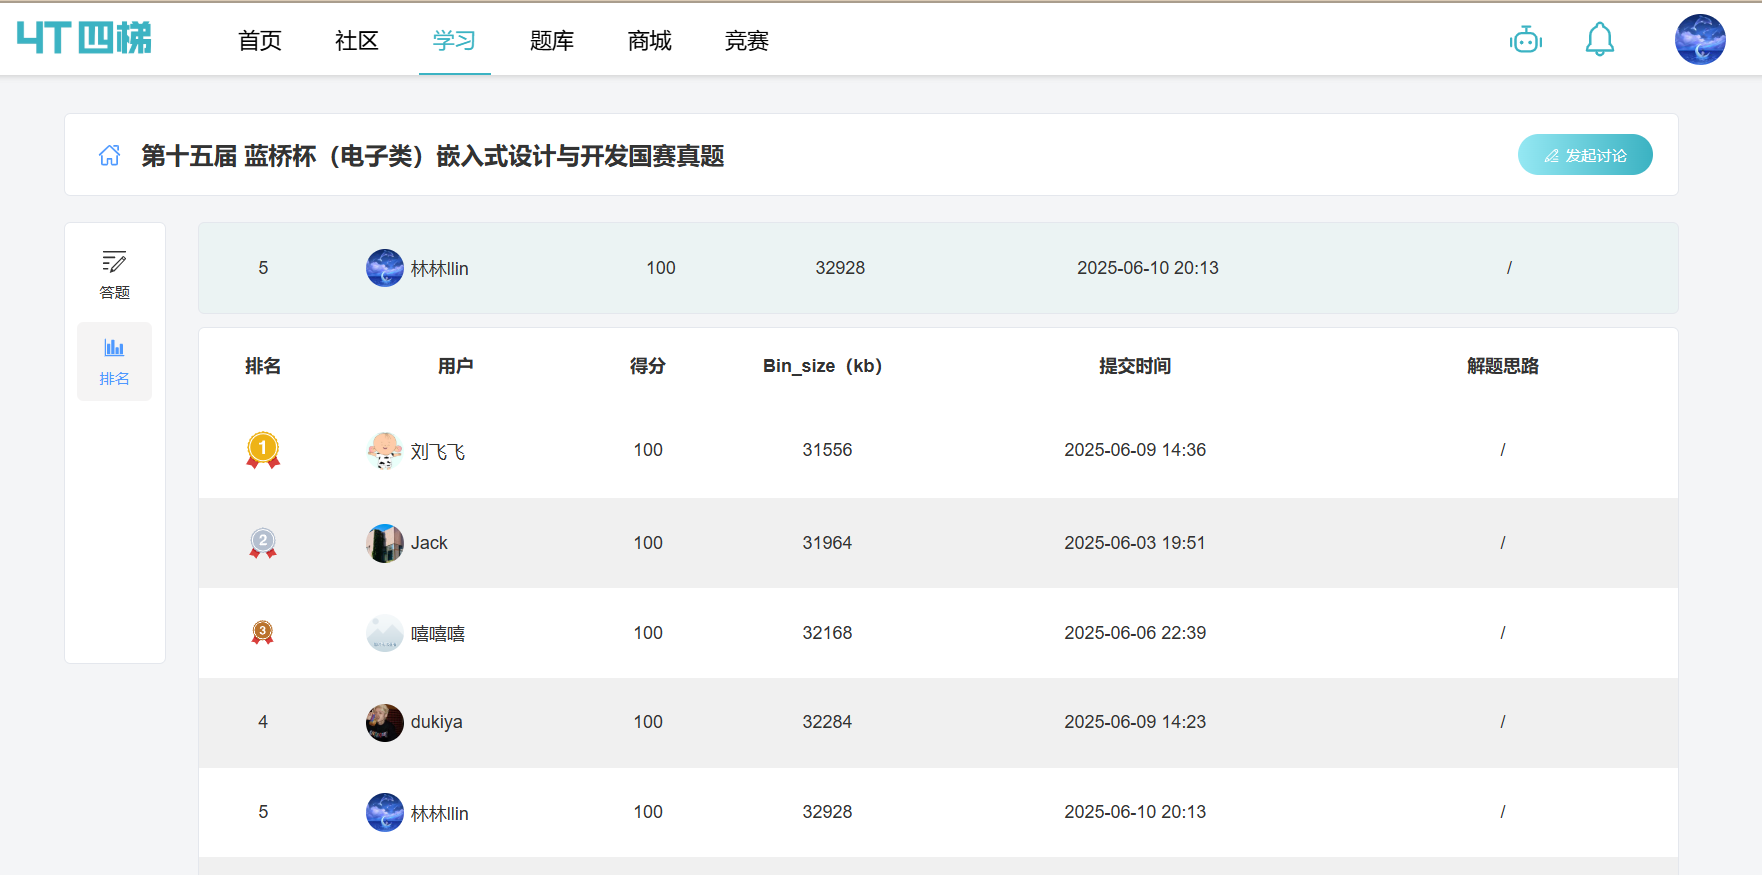Click submission time 2025-06-09 14:23

coord(1135,722)
